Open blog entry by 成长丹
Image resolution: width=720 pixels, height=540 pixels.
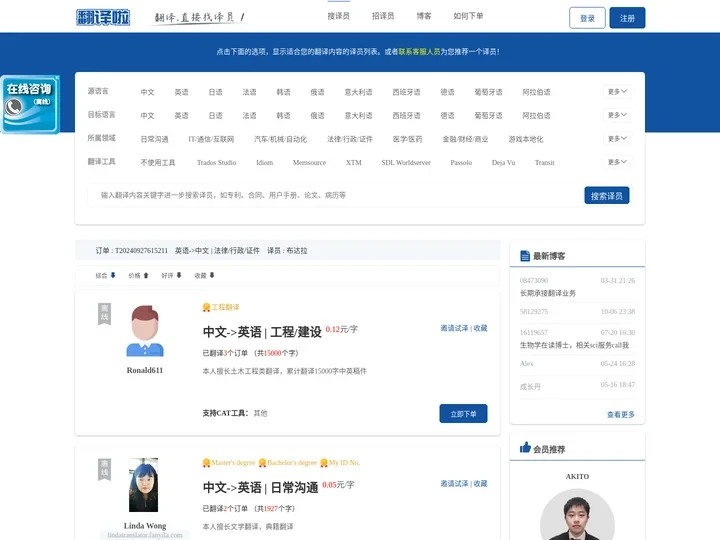pyautogui.click(x=530, y=387)
